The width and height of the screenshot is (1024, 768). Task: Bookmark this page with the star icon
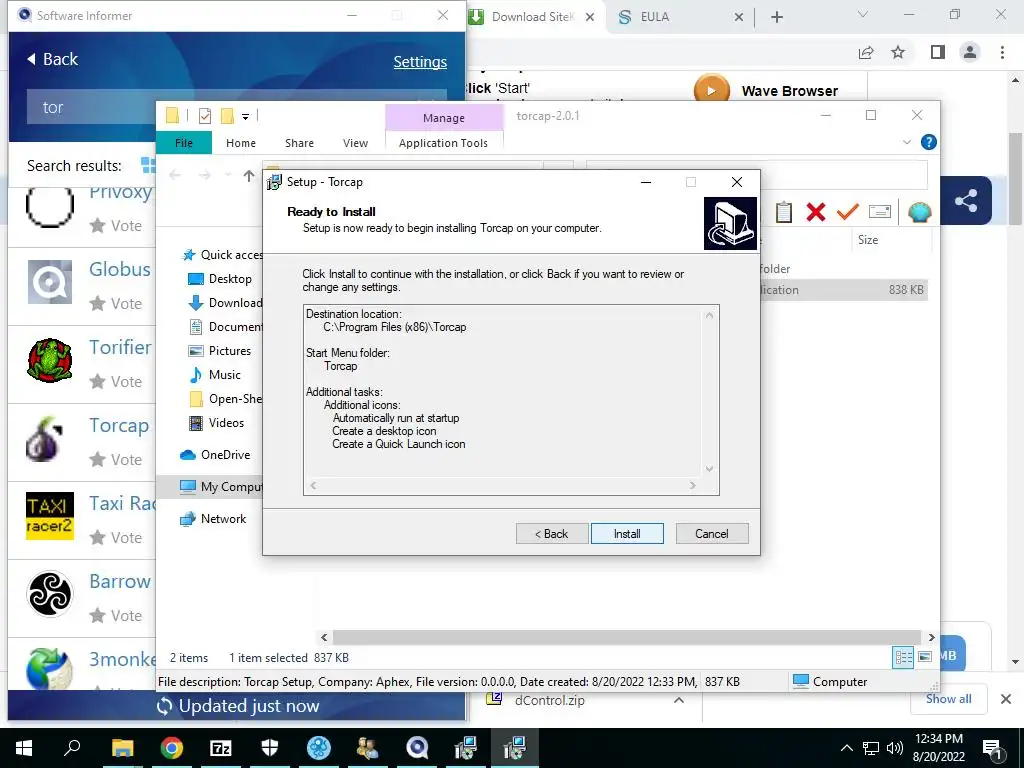coord(898,52)
